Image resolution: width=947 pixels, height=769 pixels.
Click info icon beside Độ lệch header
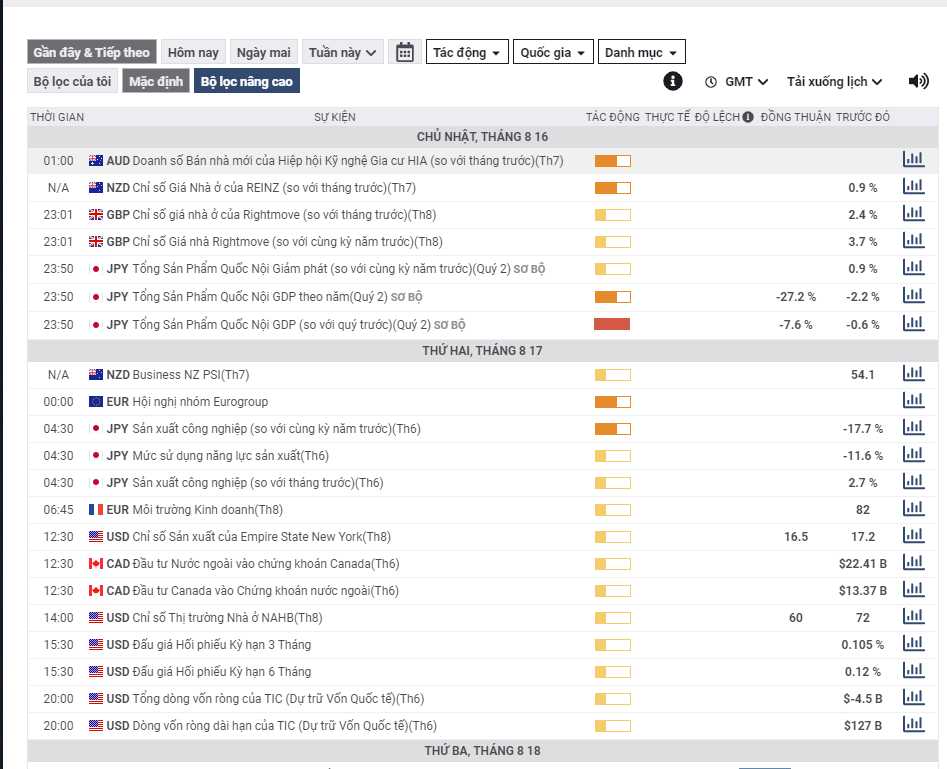tap(748, 117)
